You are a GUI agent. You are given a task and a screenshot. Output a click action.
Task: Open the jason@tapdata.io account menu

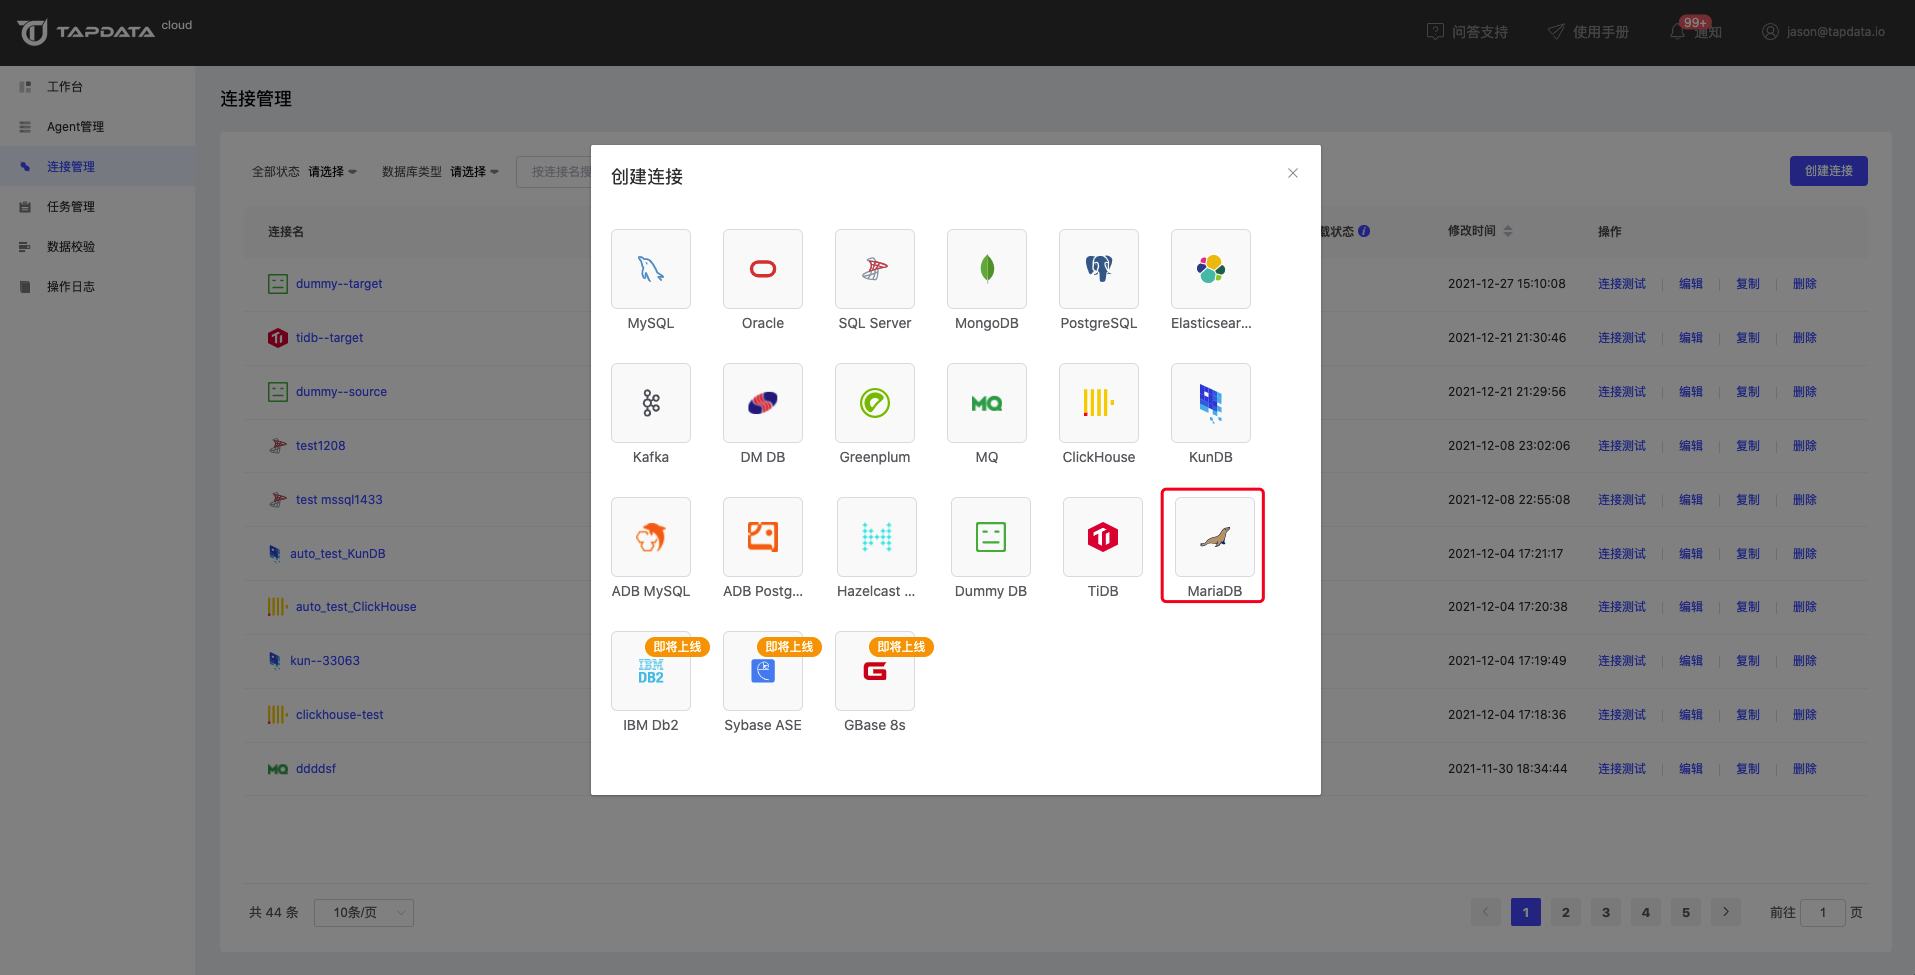pyautogui.click(x=1823, y=32)
